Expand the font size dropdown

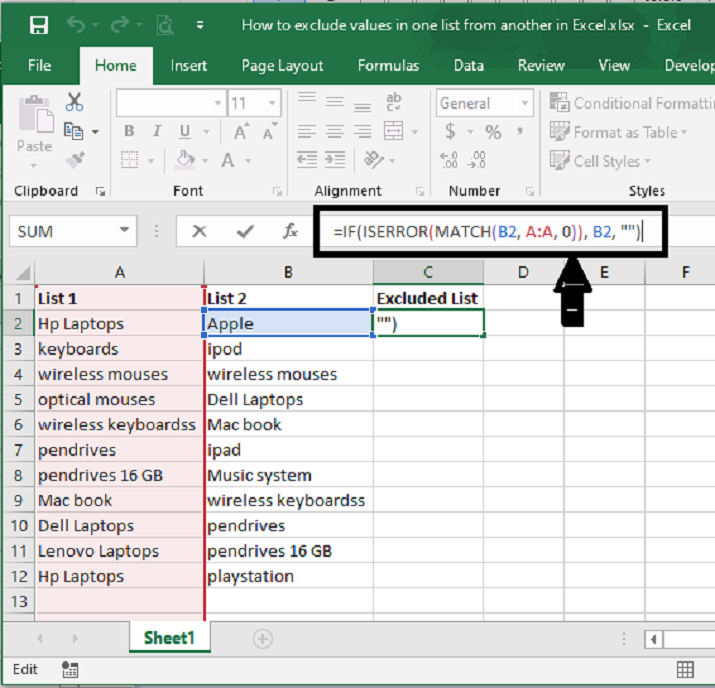point(272,103)
